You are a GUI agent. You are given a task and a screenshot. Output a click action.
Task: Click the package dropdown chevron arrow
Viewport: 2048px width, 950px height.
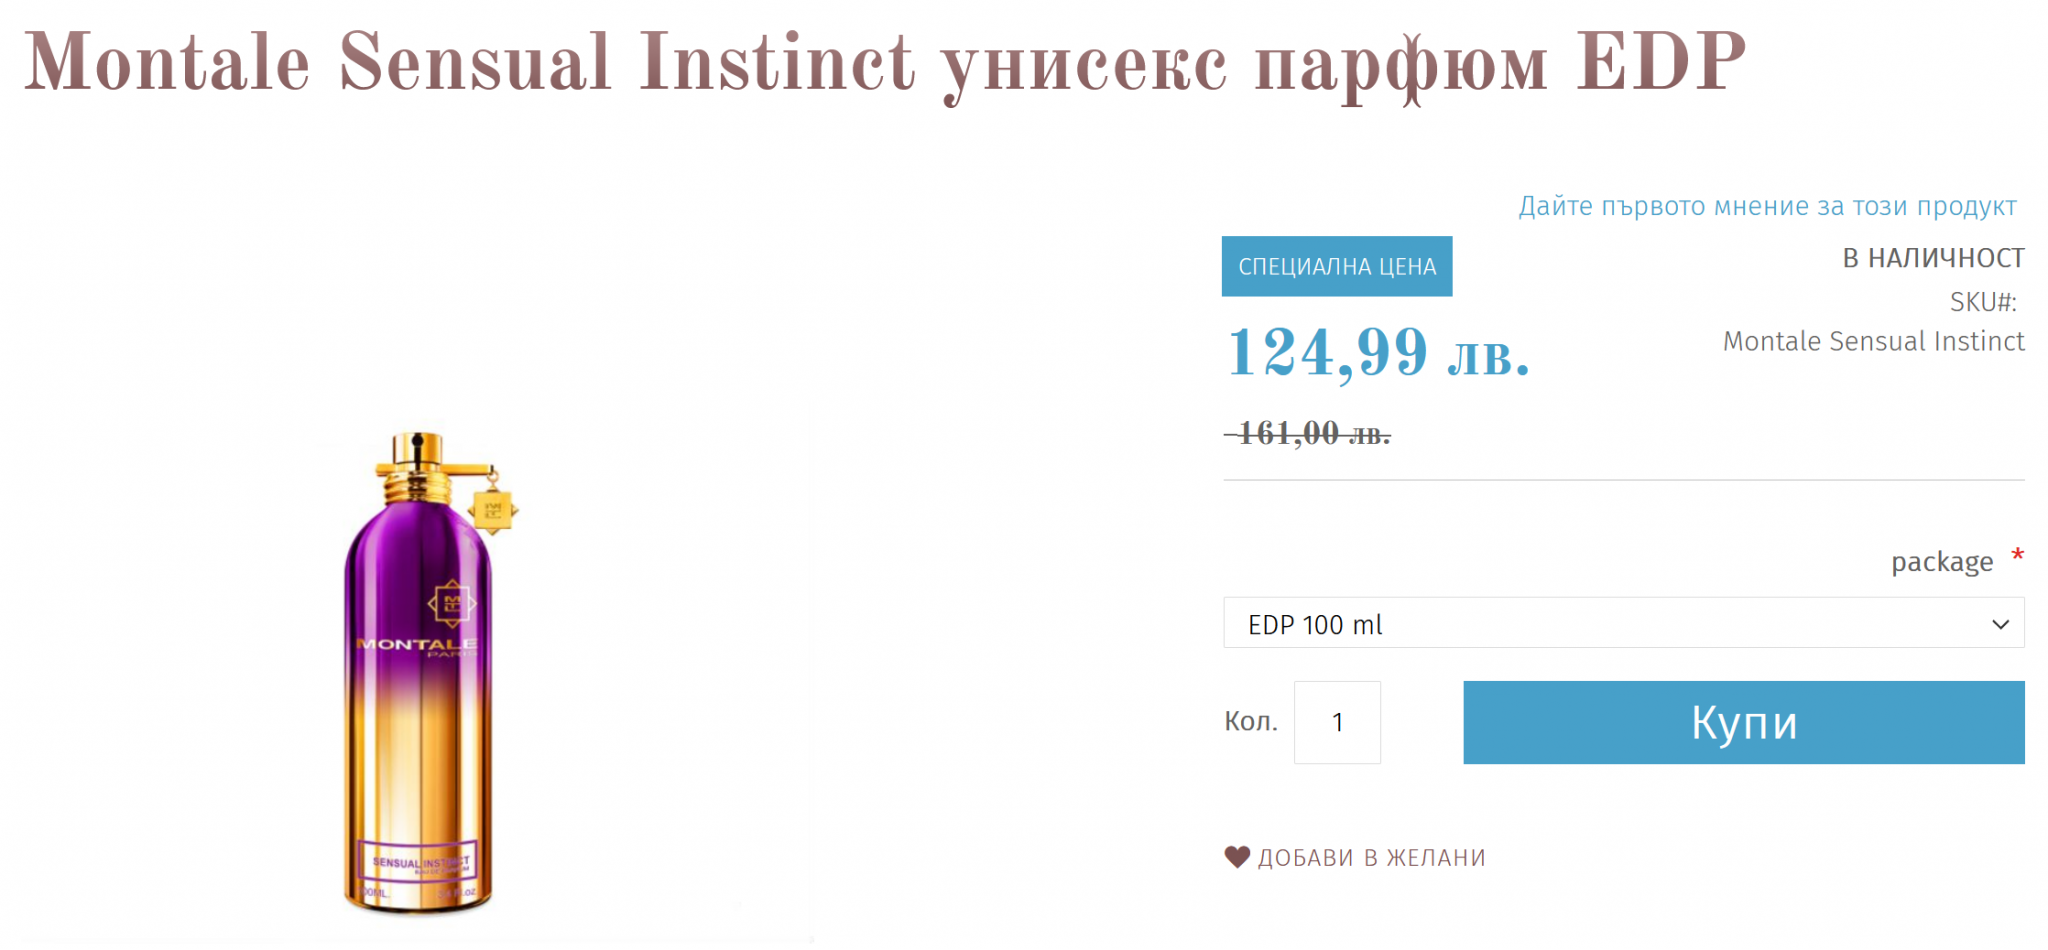coord(2000,624)
